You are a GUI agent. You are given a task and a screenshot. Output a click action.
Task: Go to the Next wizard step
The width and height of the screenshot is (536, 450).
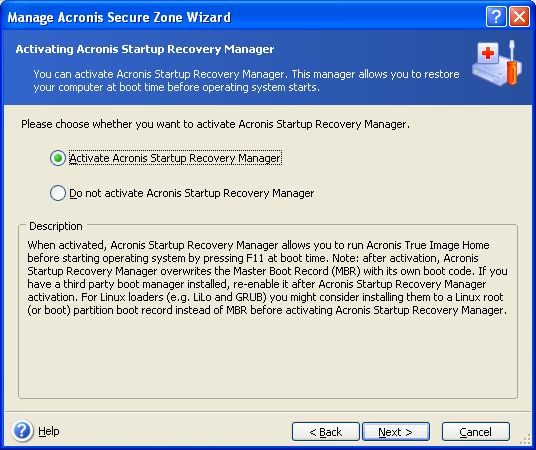[396, 432]
